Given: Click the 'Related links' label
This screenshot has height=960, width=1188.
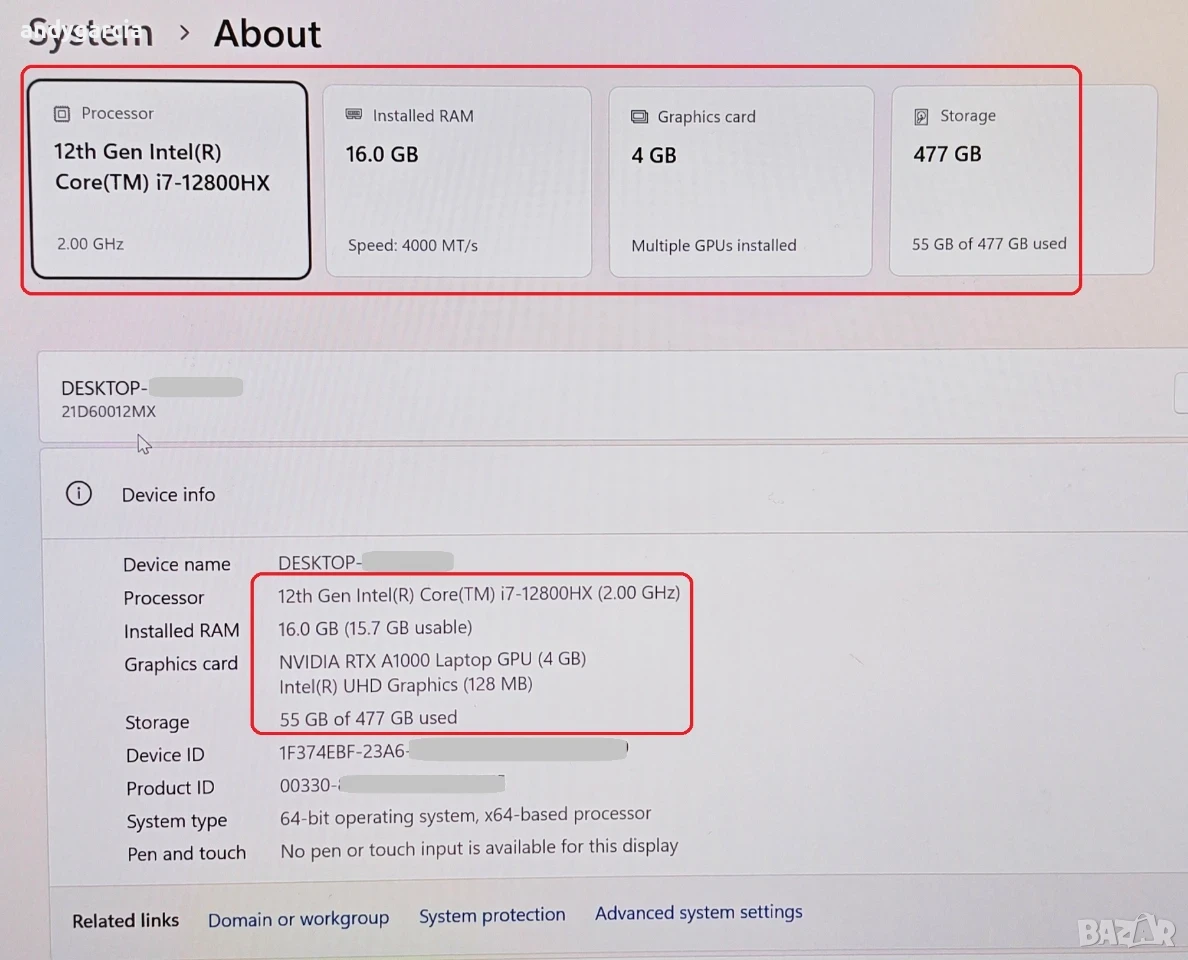Looking at the screenshot, I should pyautogui.click(x=126, y=921).
